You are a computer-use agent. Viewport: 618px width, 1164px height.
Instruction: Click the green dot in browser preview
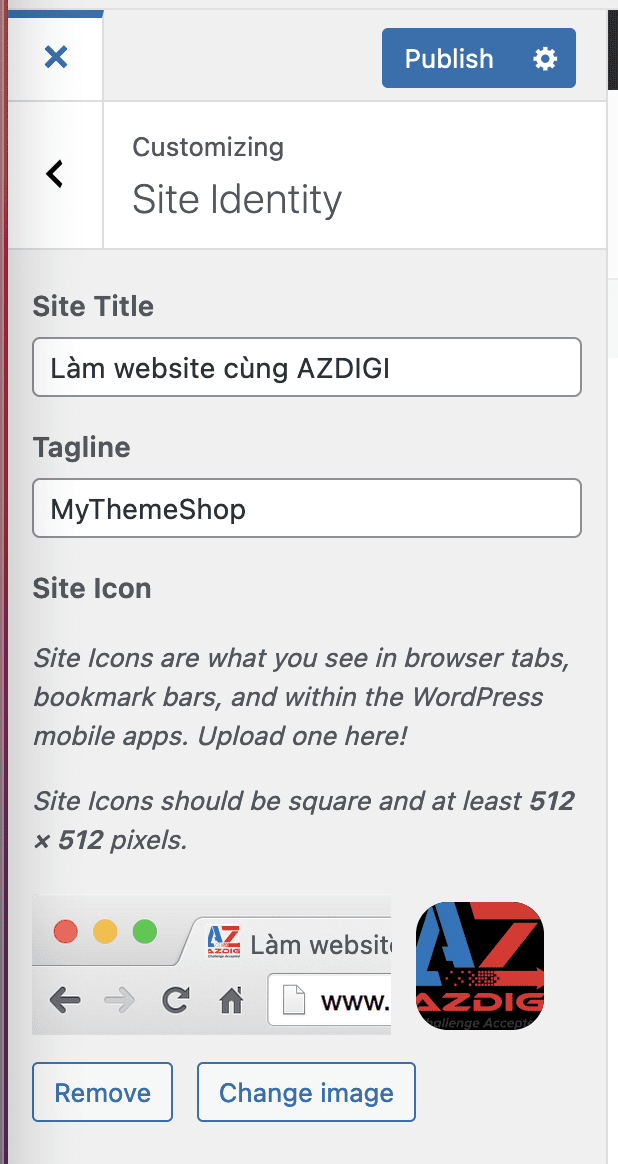click(x=144, y=932)
